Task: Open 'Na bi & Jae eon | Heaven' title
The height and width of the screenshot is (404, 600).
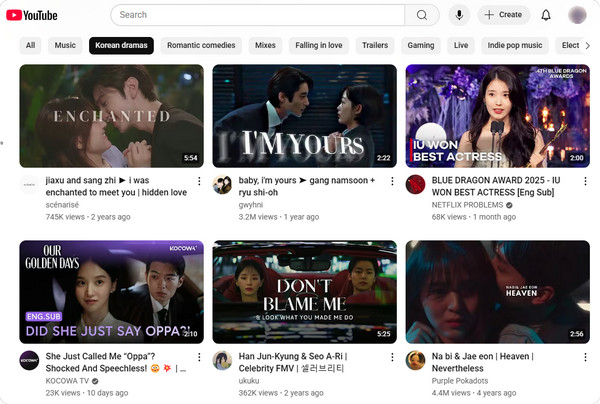Action: point(483,362)
